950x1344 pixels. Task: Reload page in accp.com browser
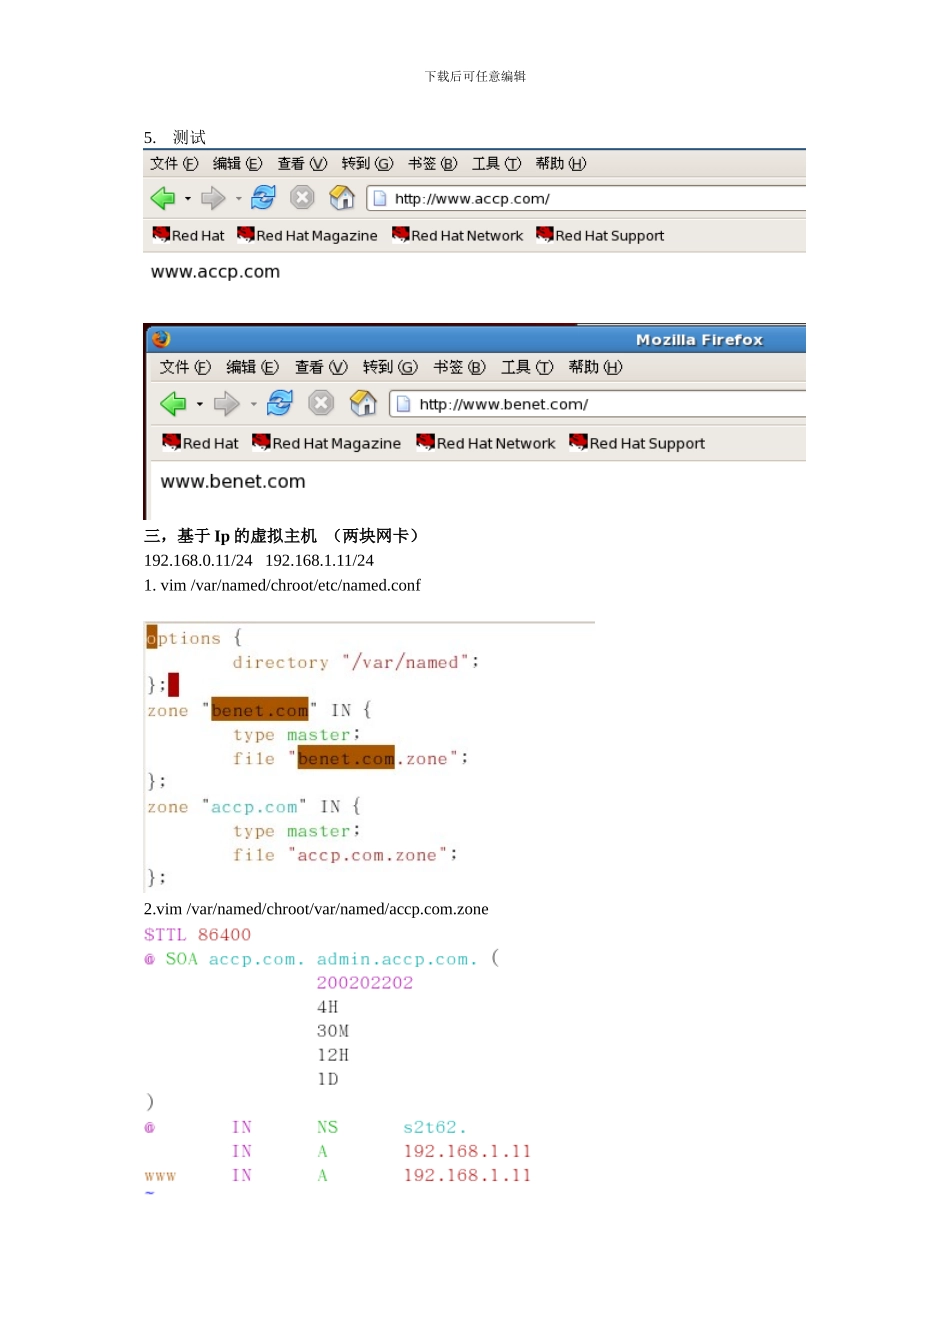pos(263,198)
